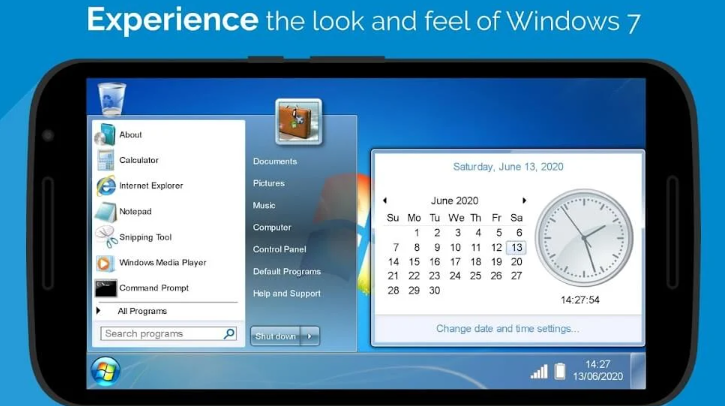Click the digital time 14:27:54

(580, 300)
